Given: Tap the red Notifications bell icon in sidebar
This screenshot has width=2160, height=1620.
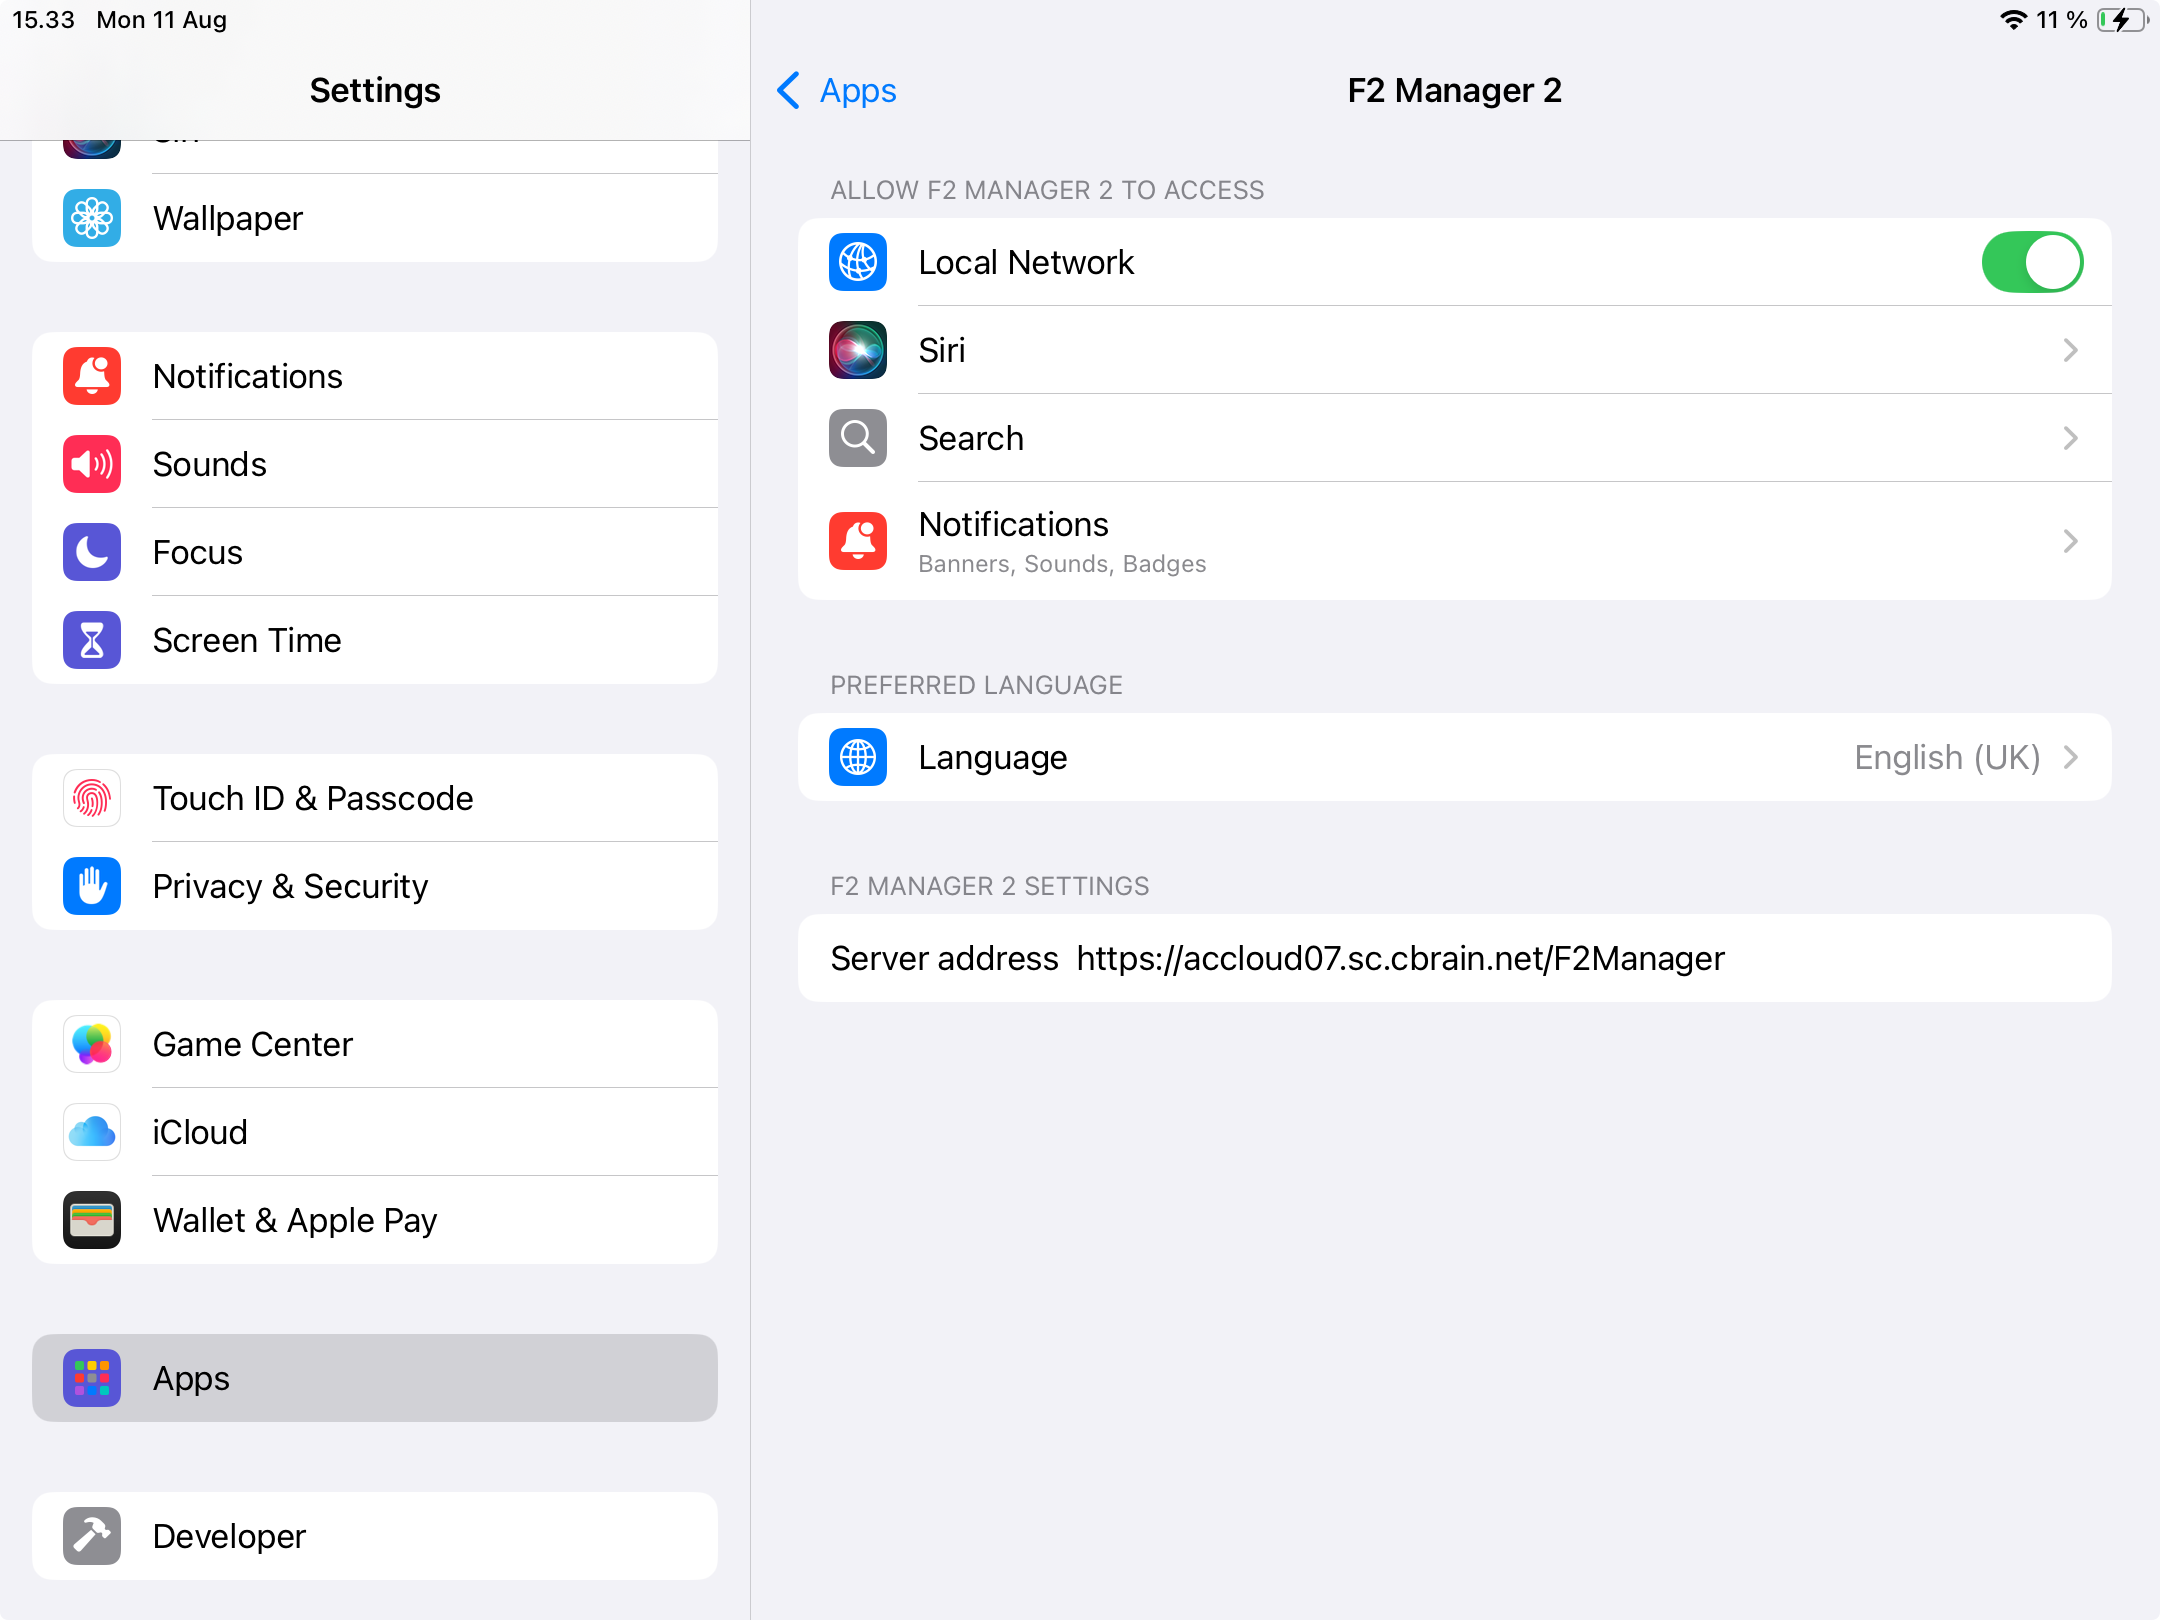Looking at the screenshot, I should [x=92, y=376].
